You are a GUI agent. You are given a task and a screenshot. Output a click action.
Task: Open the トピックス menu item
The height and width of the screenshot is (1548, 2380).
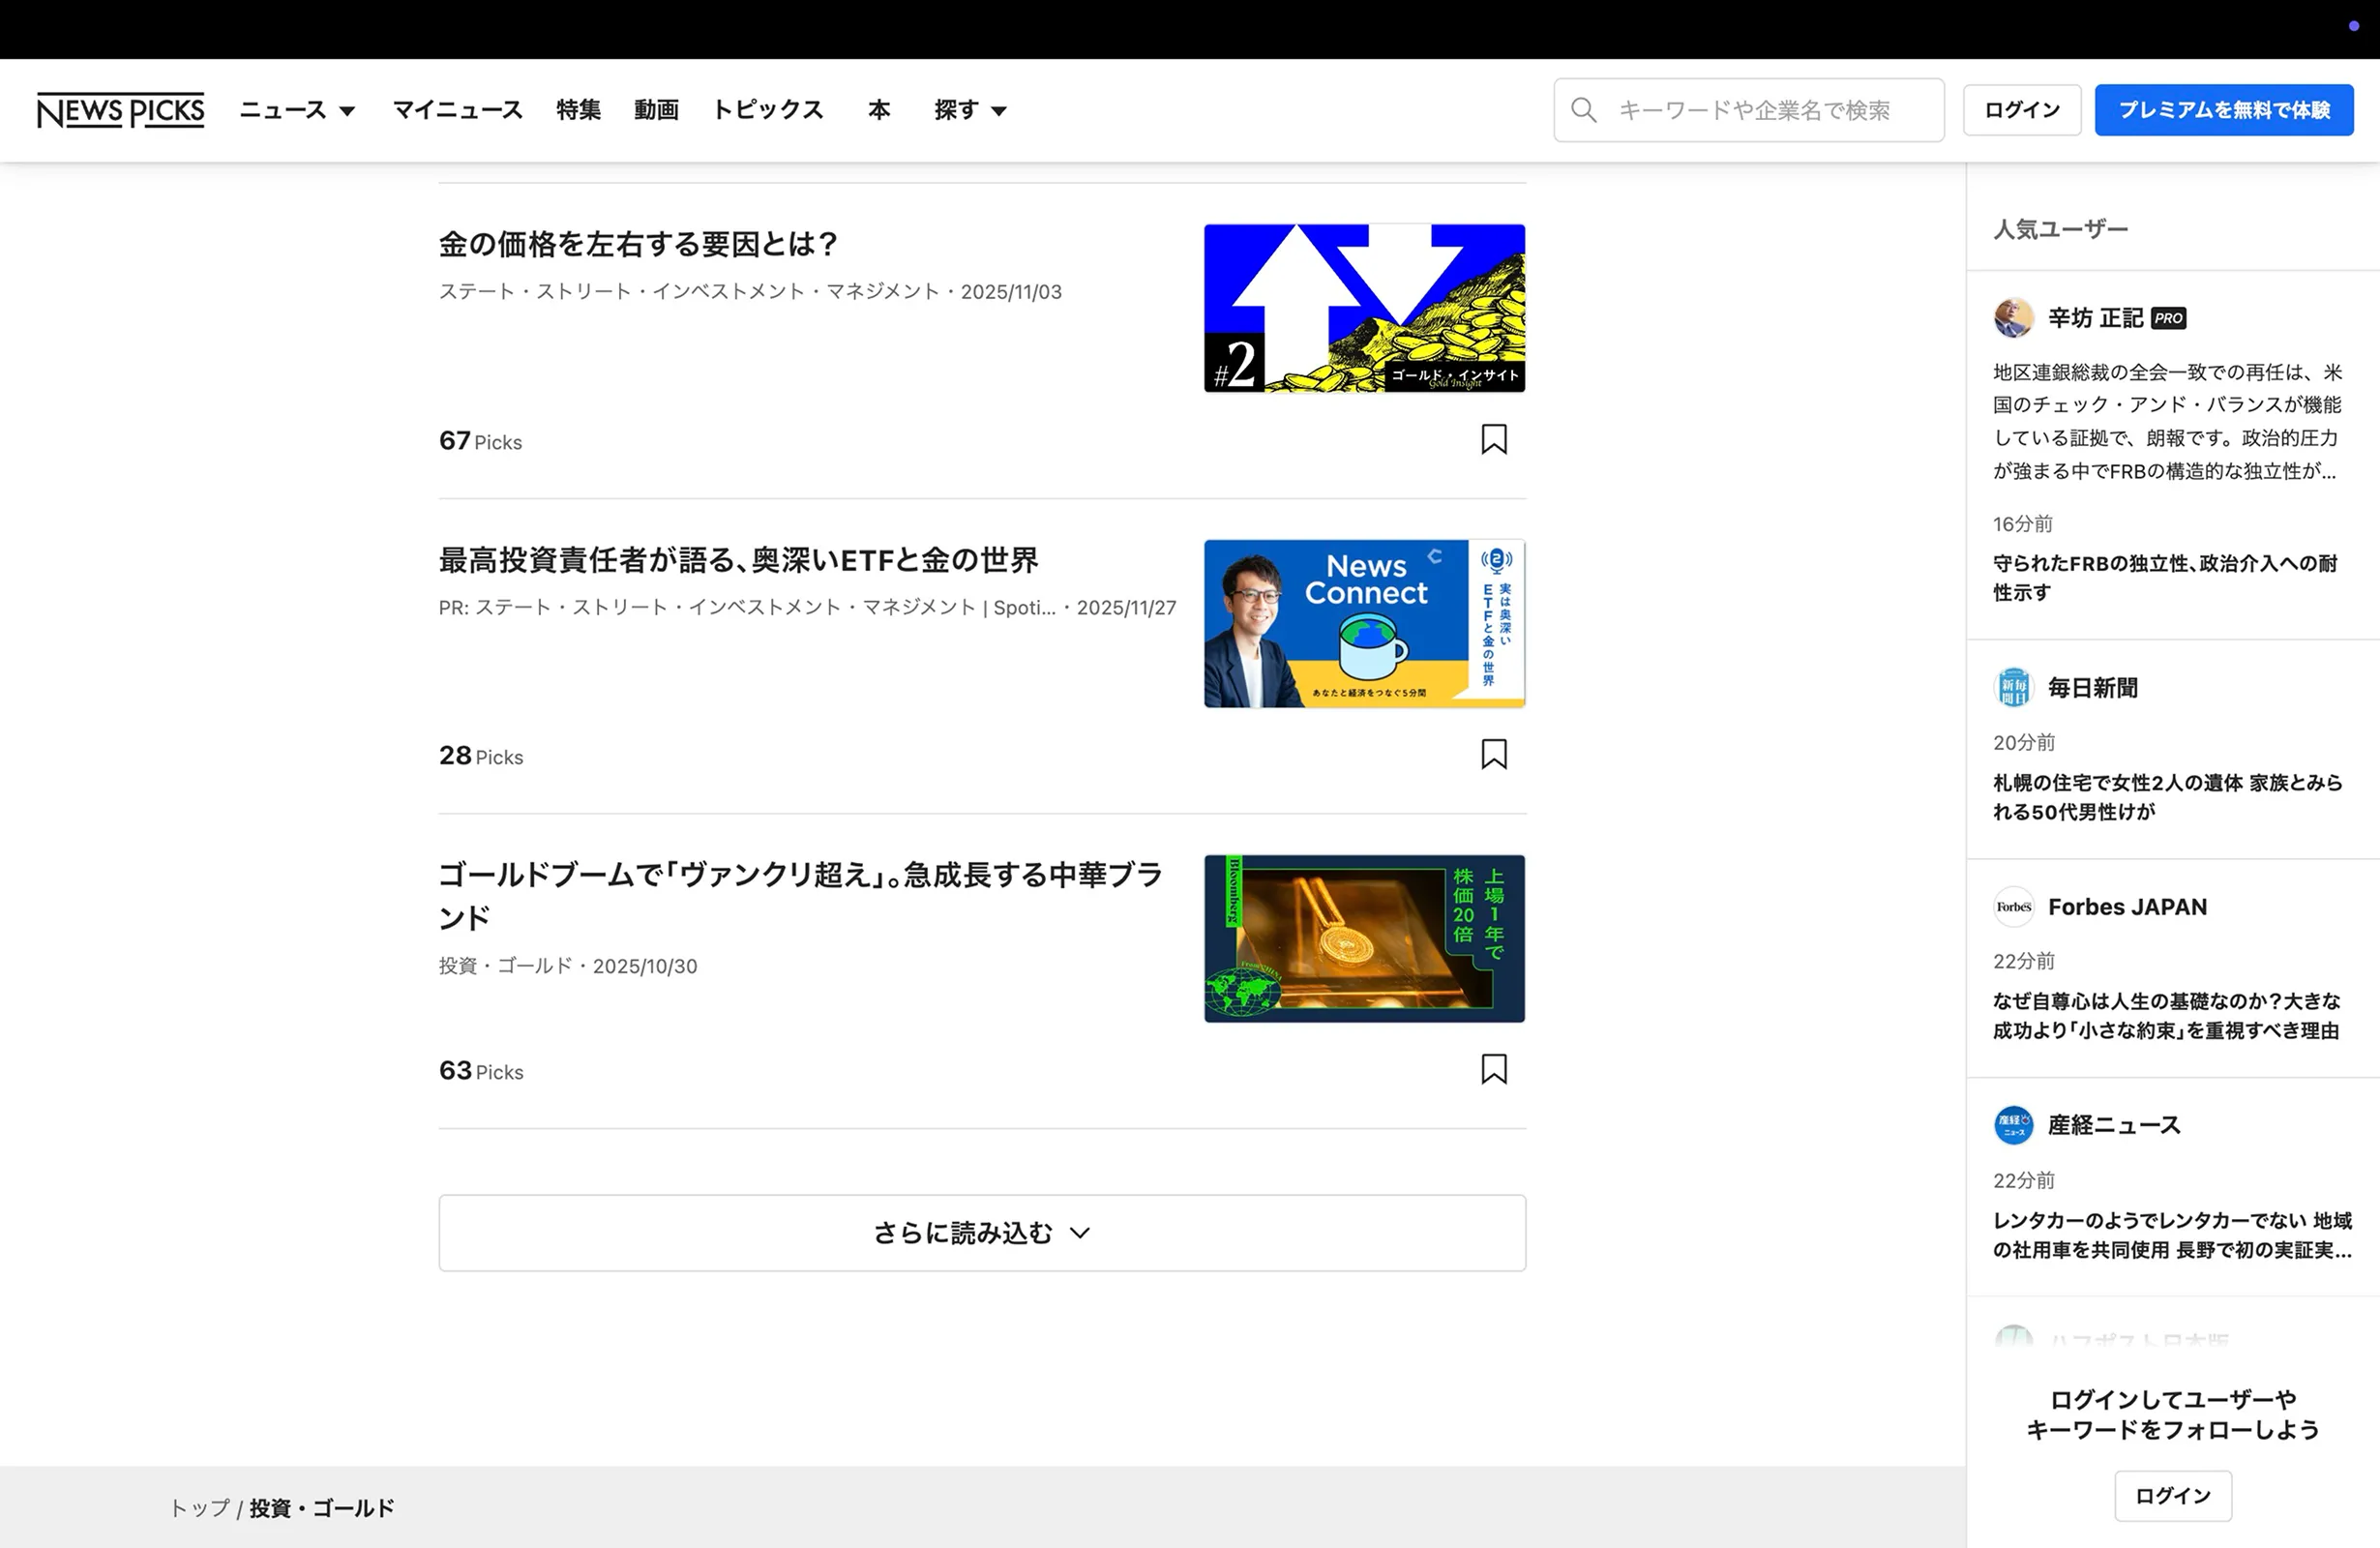coord(767,110)
